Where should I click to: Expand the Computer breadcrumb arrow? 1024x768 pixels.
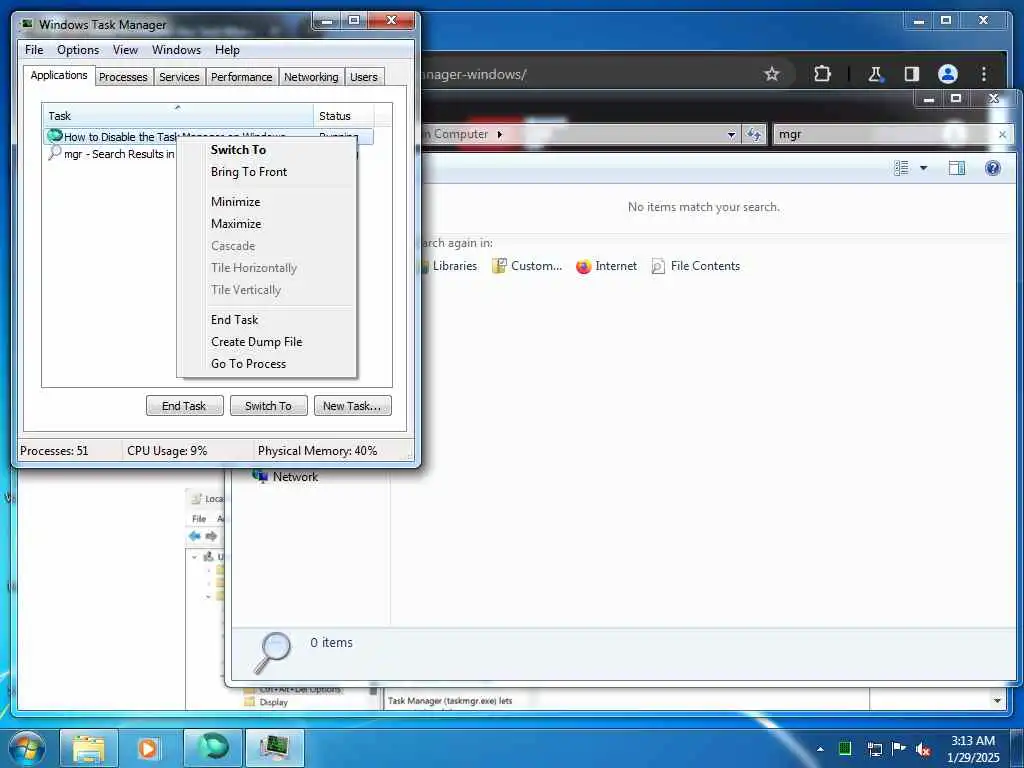pos(500,135)
